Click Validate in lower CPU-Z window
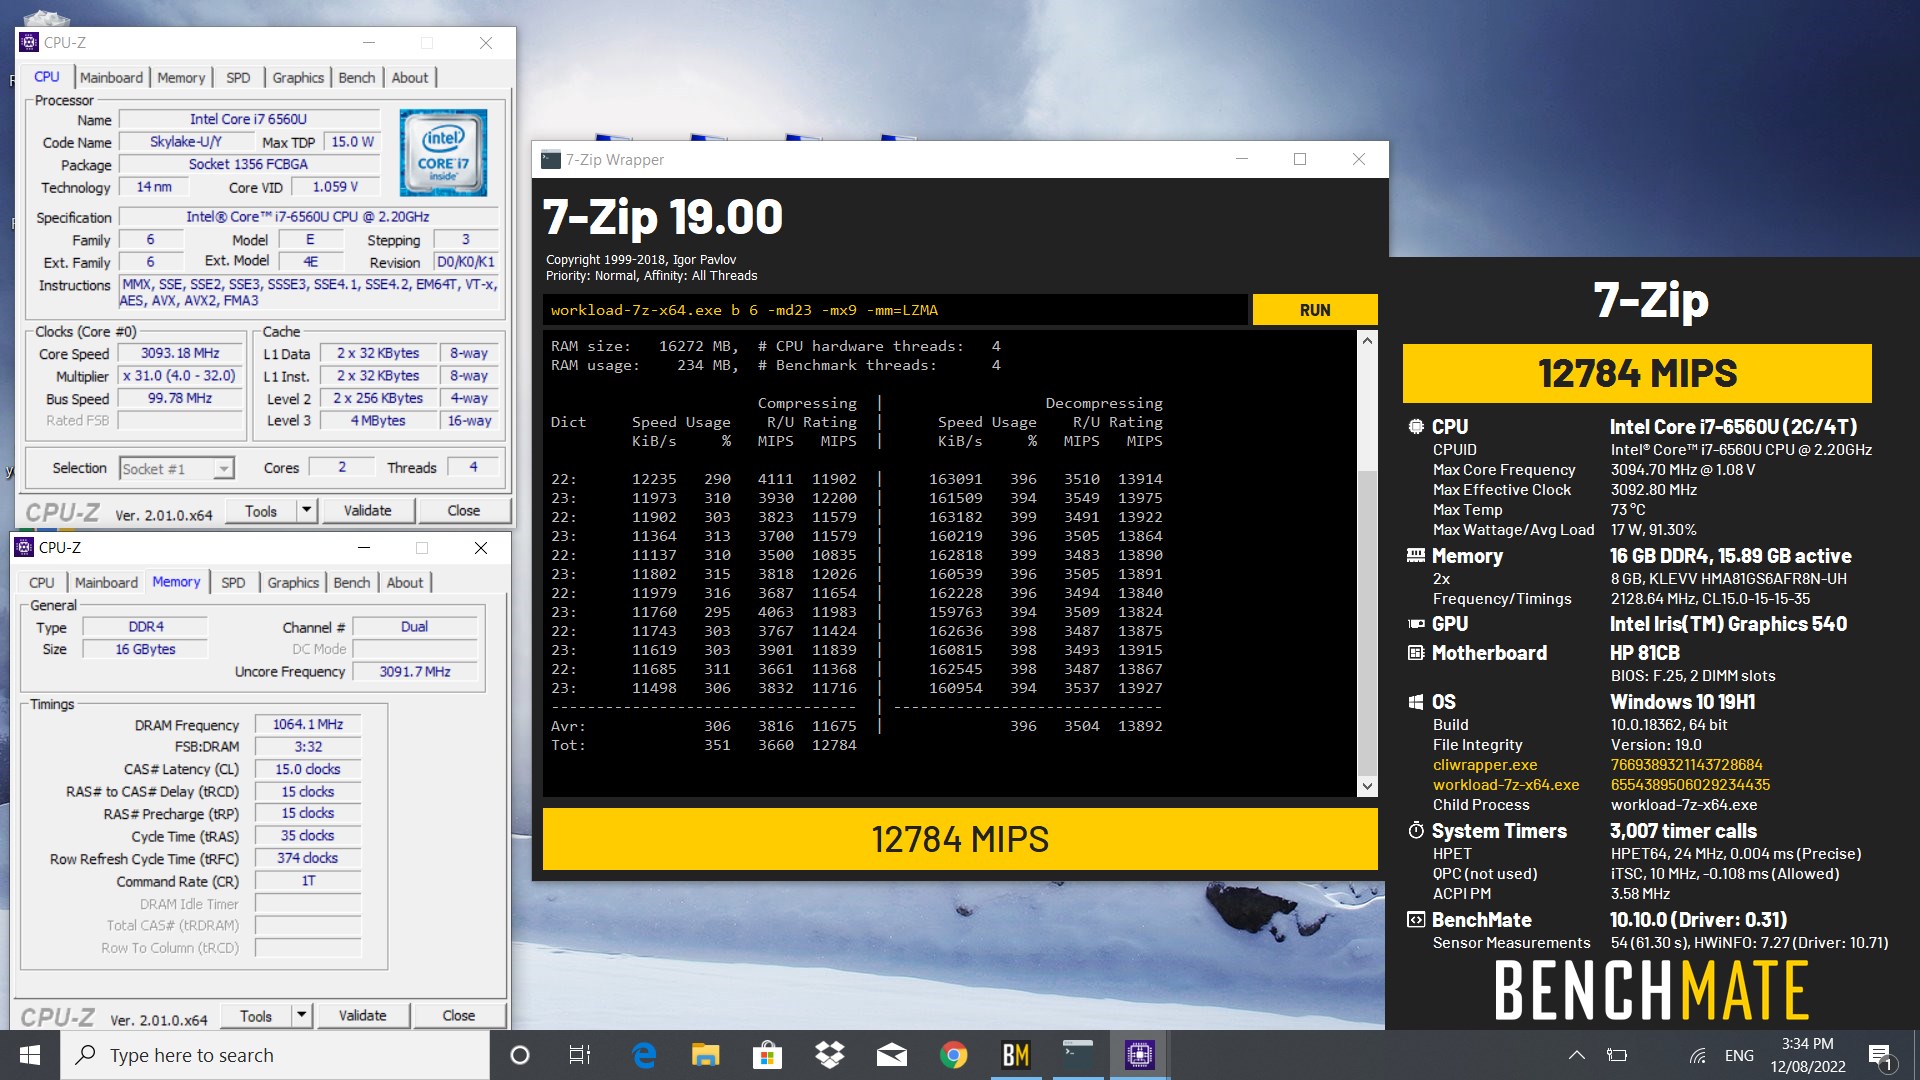1920x1080 pixels. click(363, 1015)
